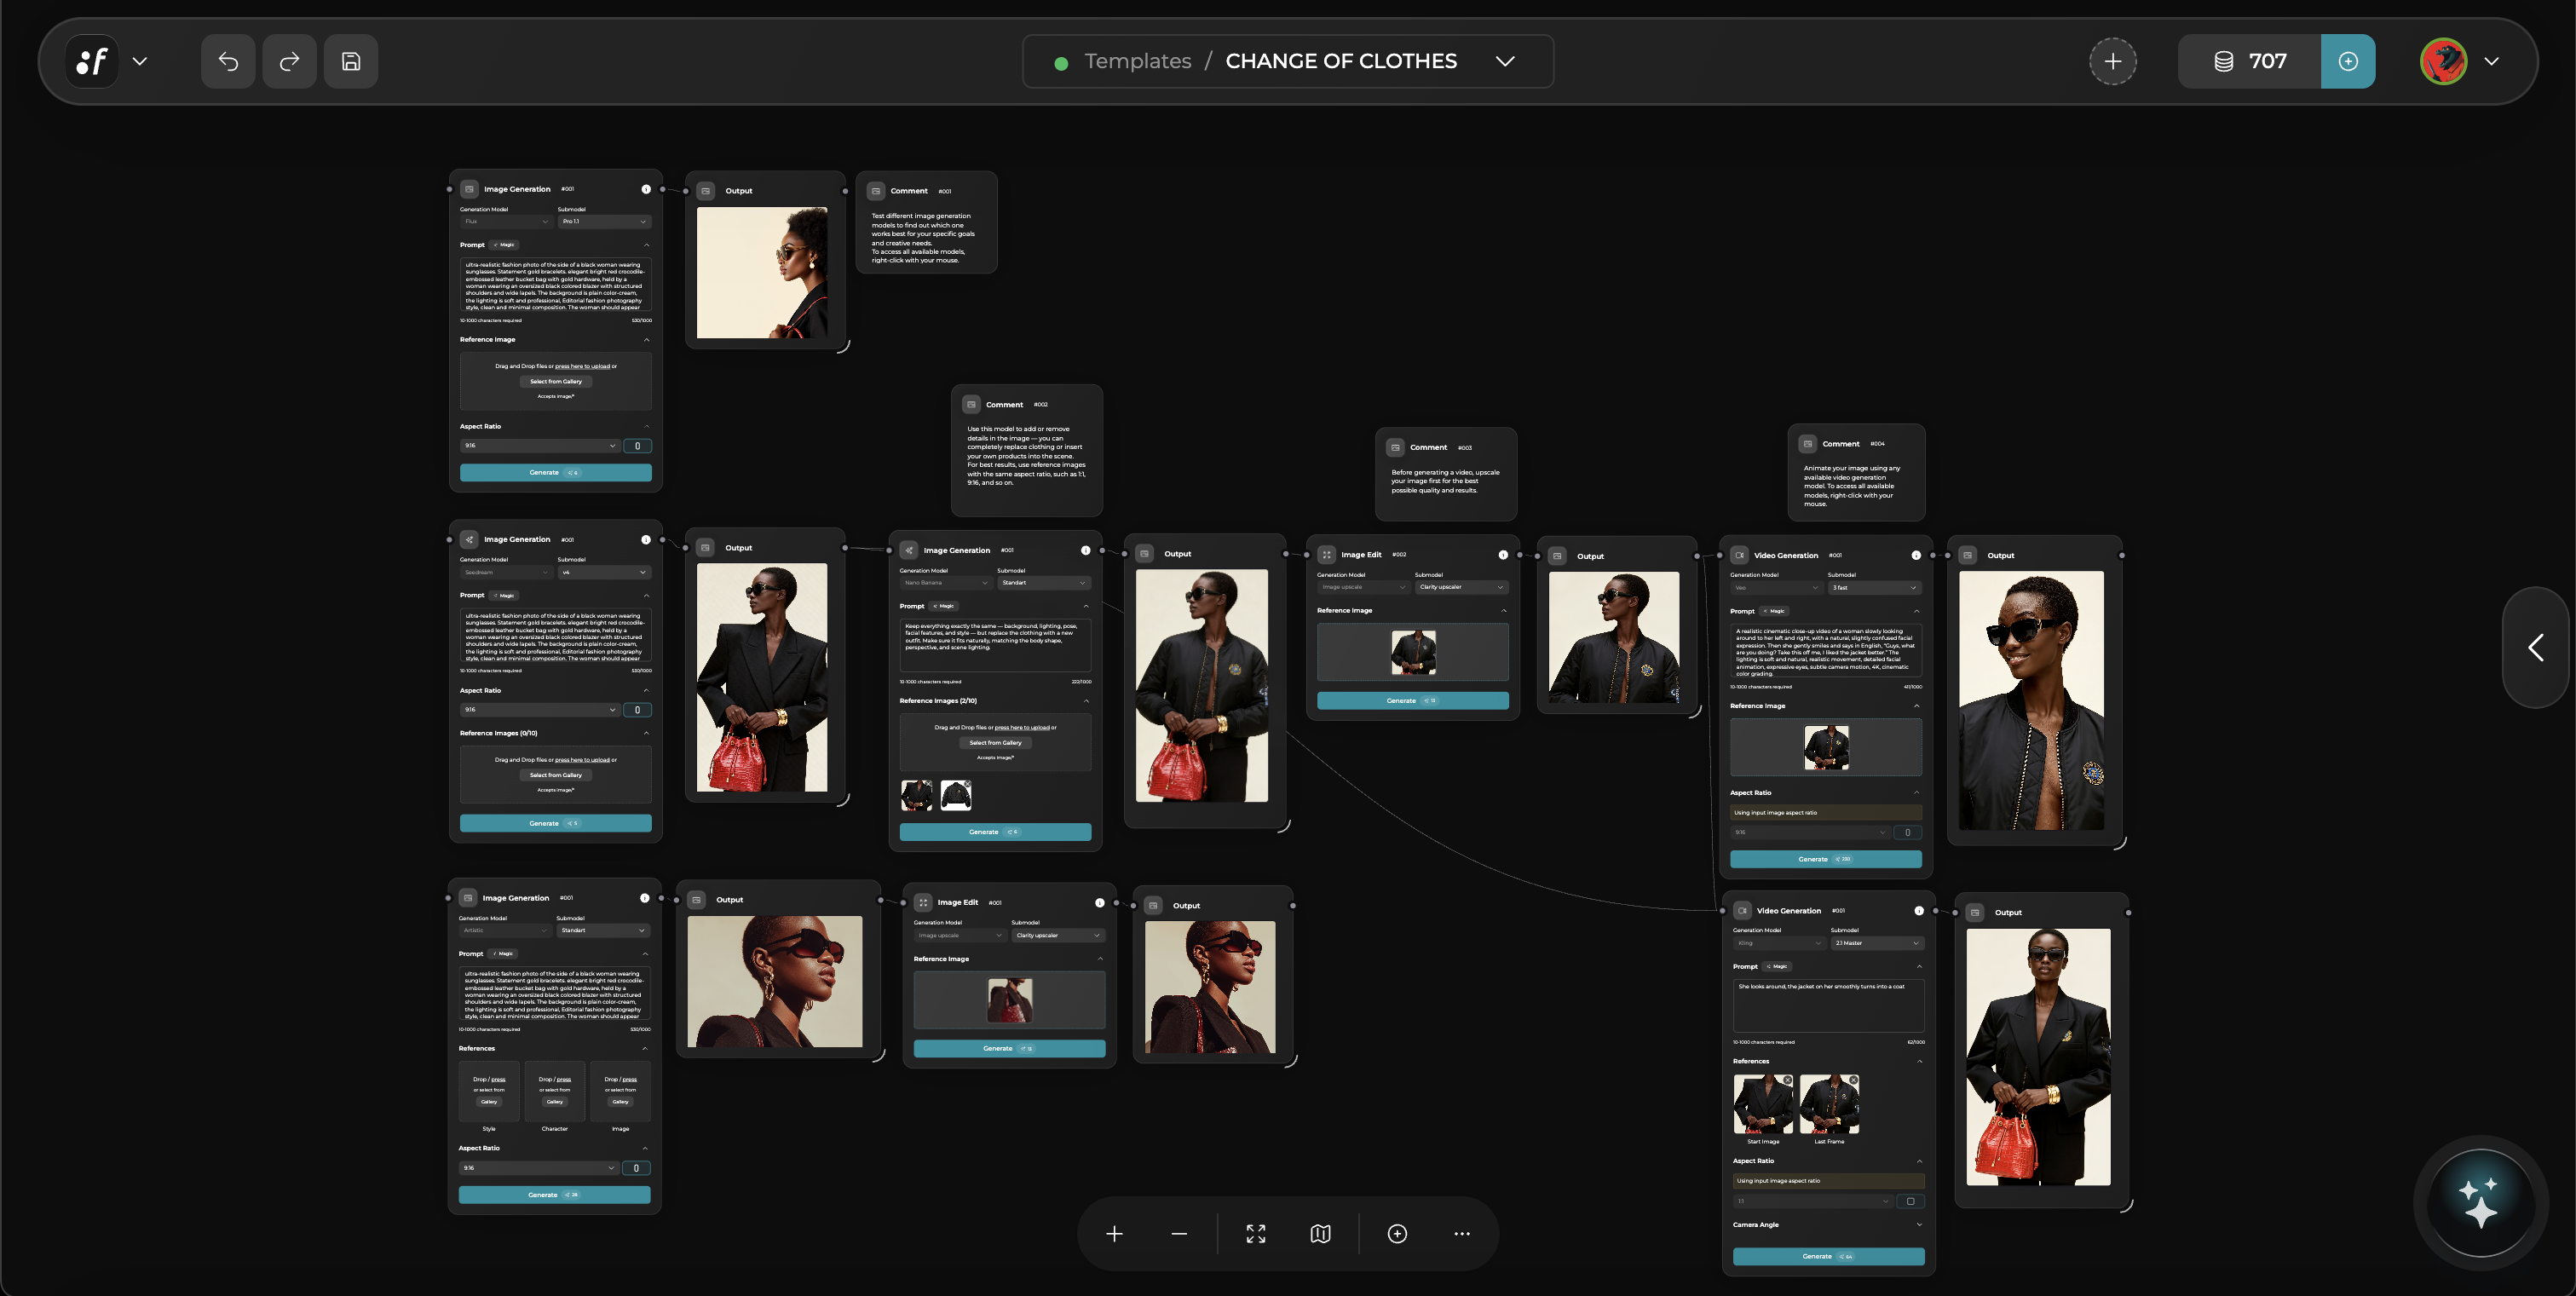This screenshot has width=2576, height=1296.
Task: Click the undo icon in top bar
Action: tap(227, 61)
